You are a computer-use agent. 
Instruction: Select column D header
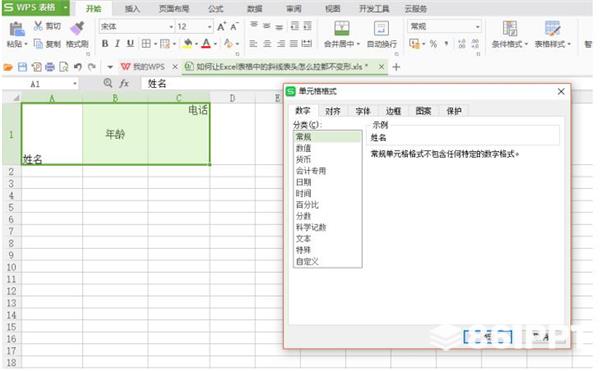pos(232,98)
